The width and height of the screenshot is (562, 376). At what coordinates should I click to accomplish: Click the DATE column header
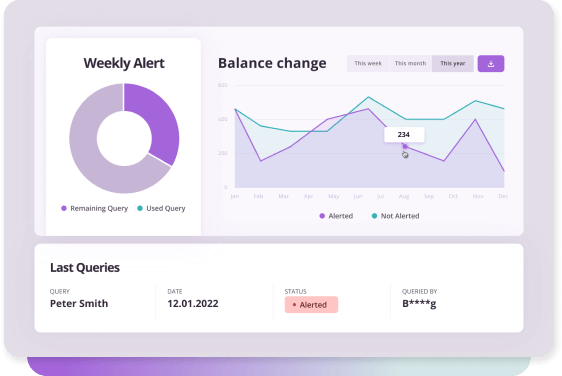175,291
